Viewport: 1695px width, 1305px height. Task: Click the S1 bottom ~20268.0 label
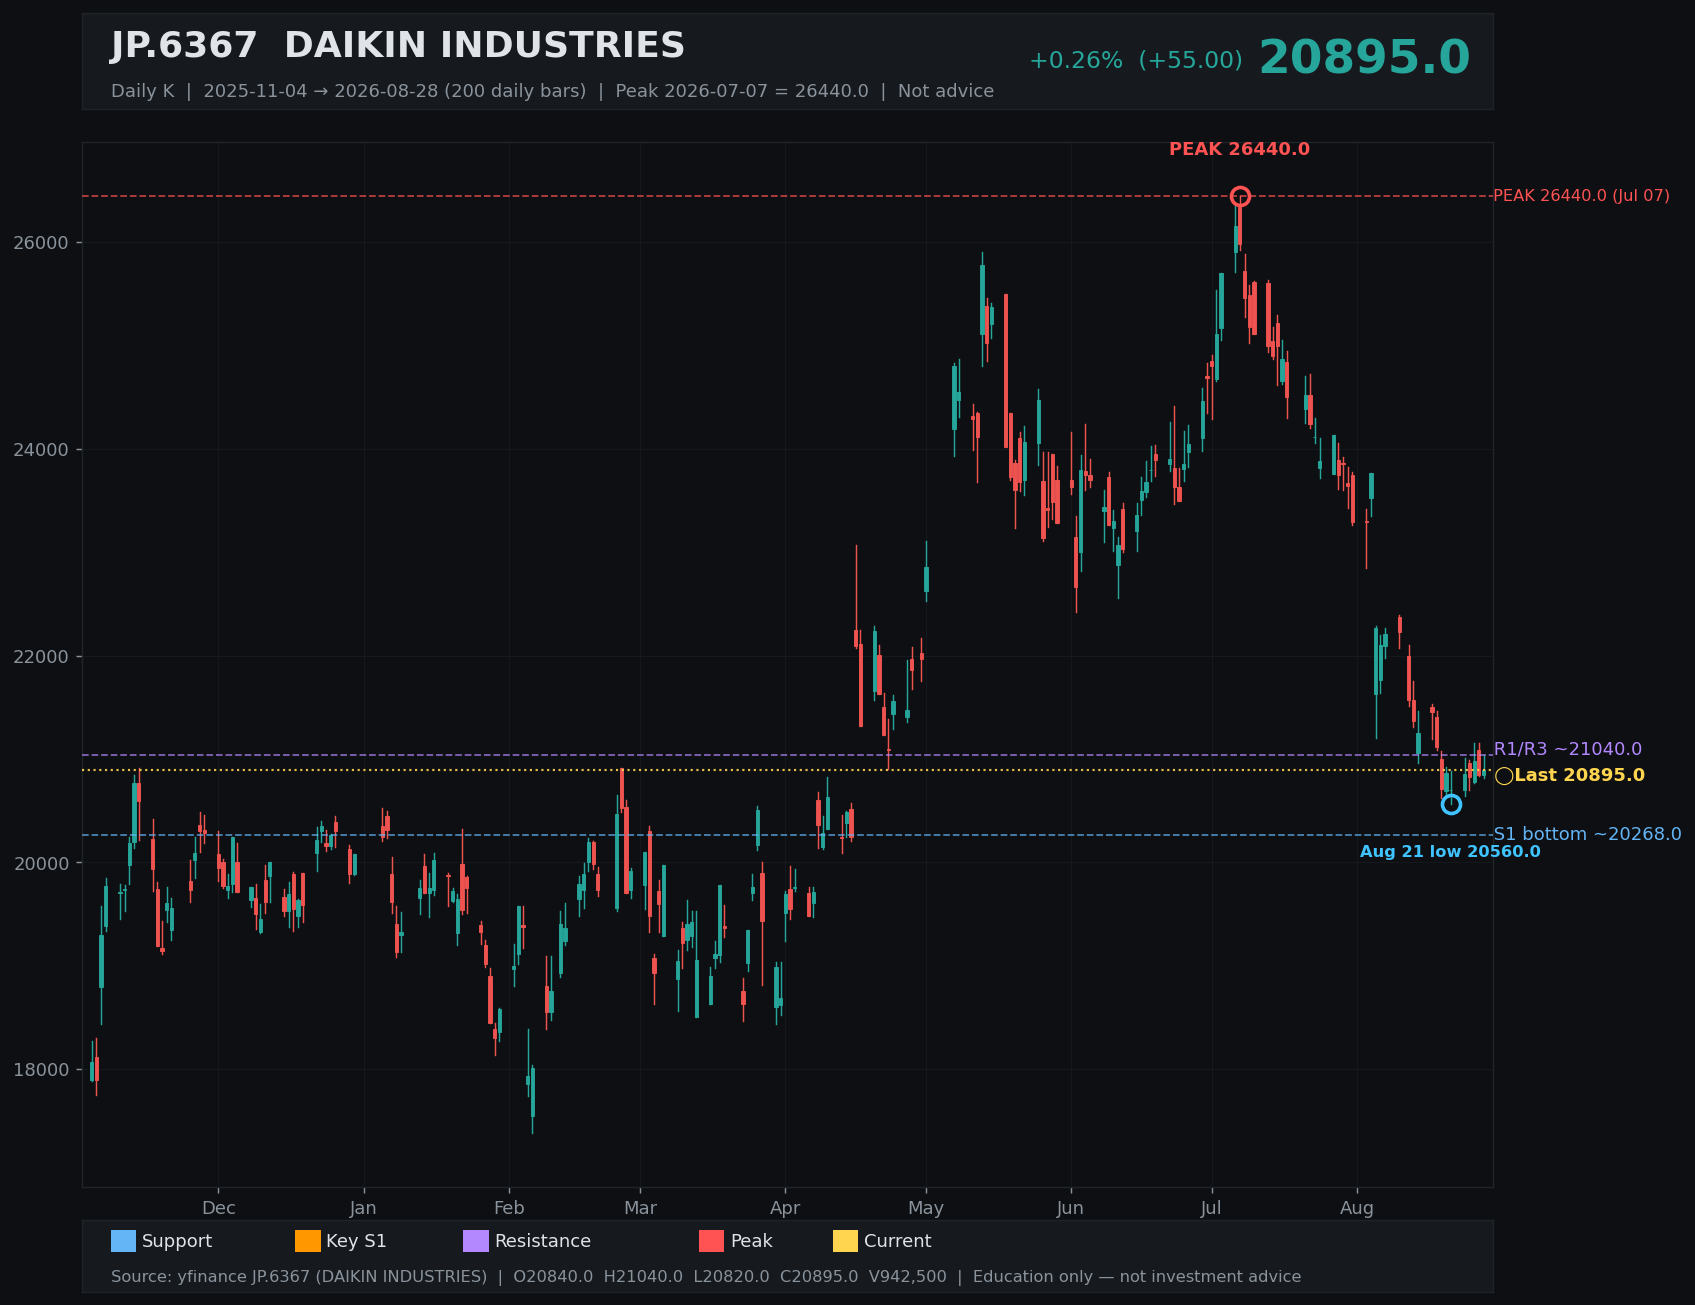[1587, 834]
